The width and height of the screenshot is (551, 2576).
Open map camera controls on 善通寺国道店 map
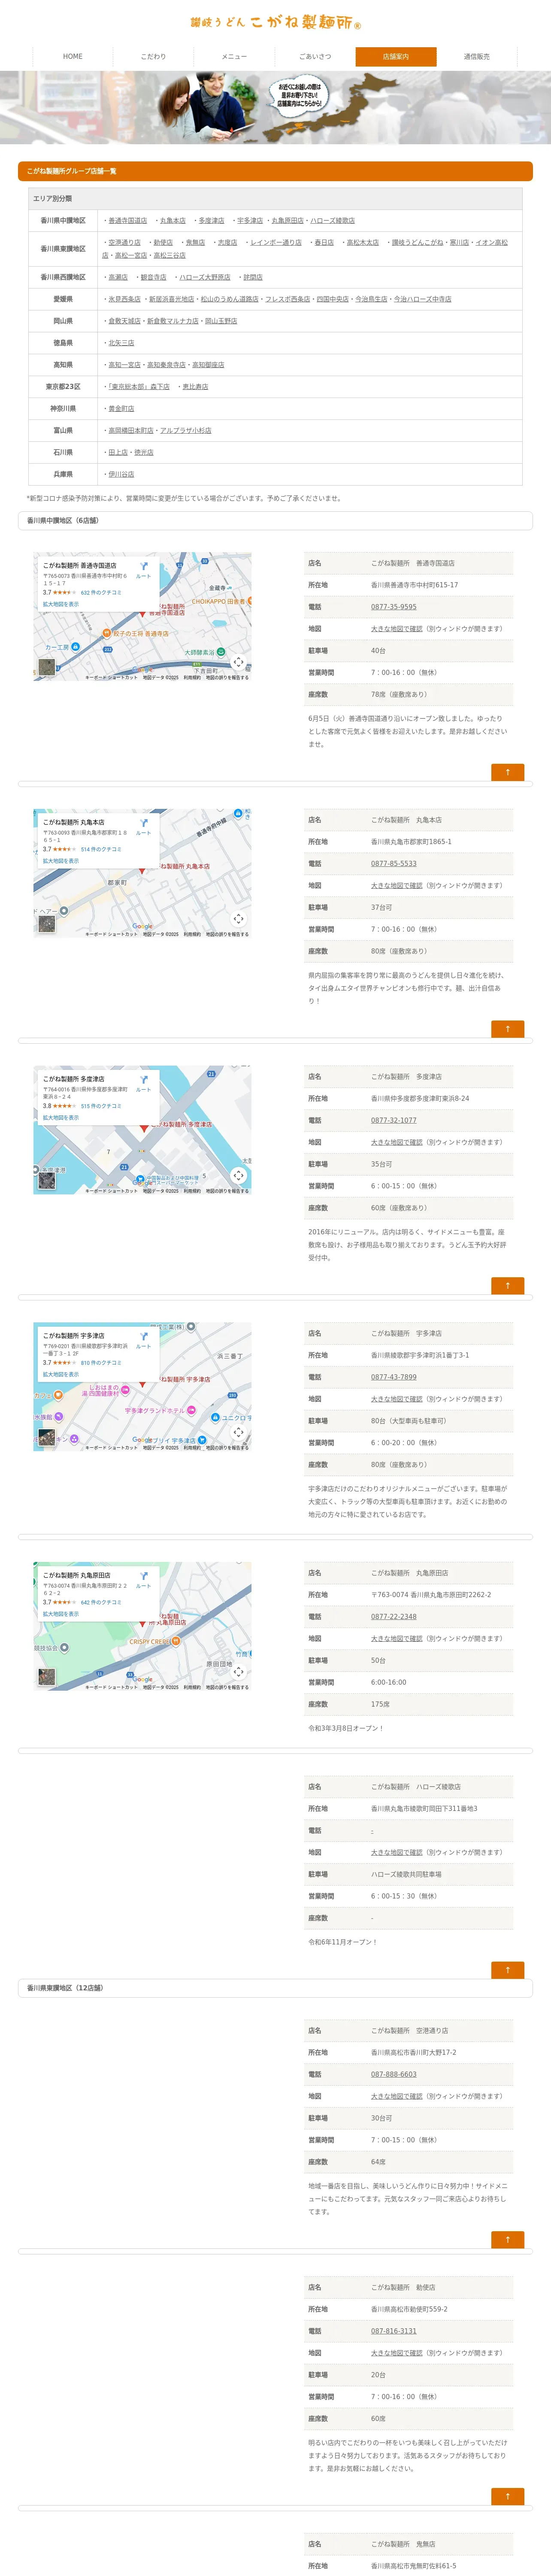(x=238, y=662)
